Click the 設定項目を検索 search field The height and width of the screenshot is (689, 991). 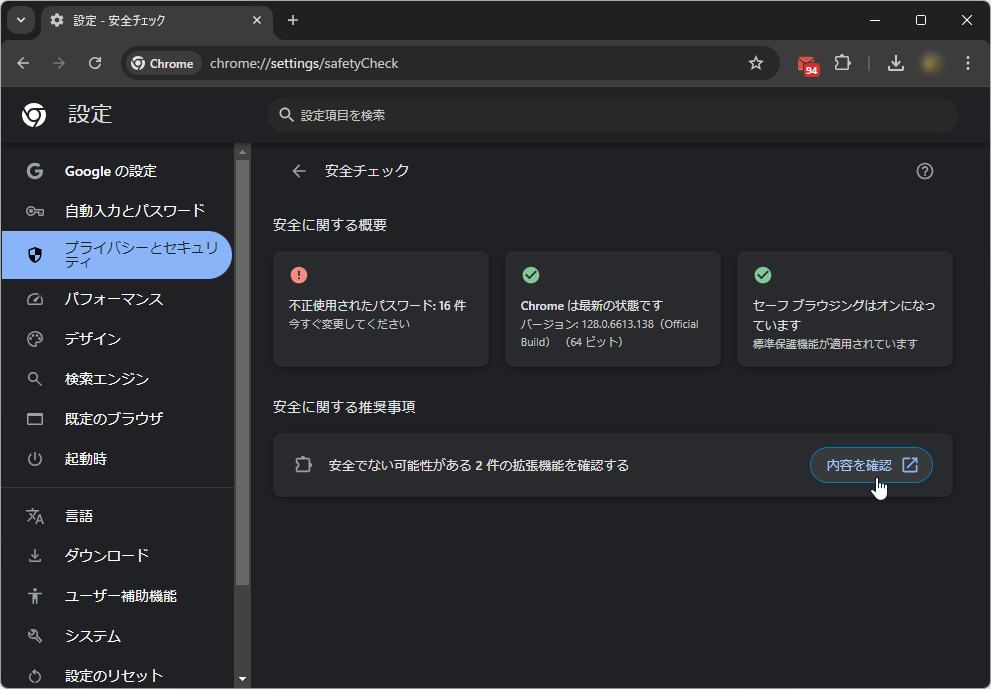[612, 115]
